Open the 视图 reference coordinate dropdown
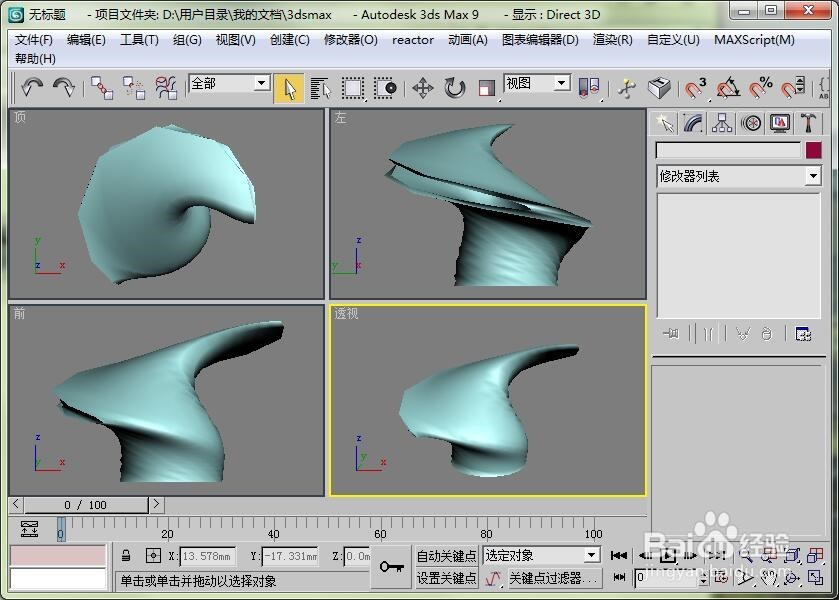The image size is (839, 600). click(x=563, y=84)
